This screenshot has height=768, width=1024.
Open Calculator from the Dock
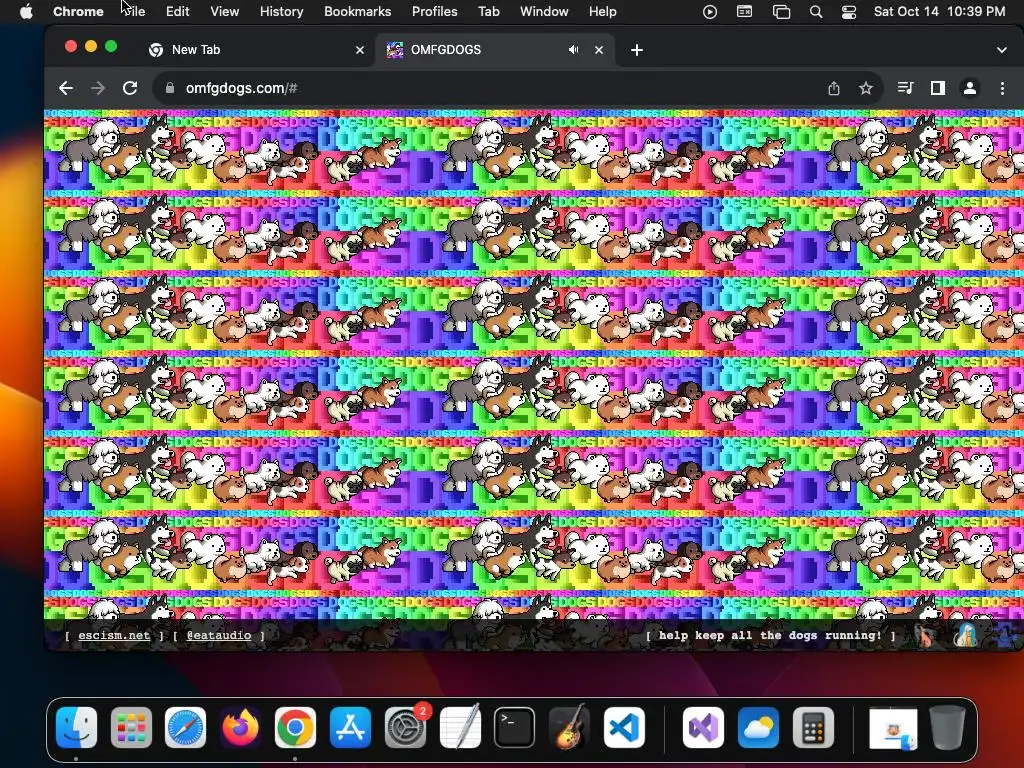click(813, 727)
